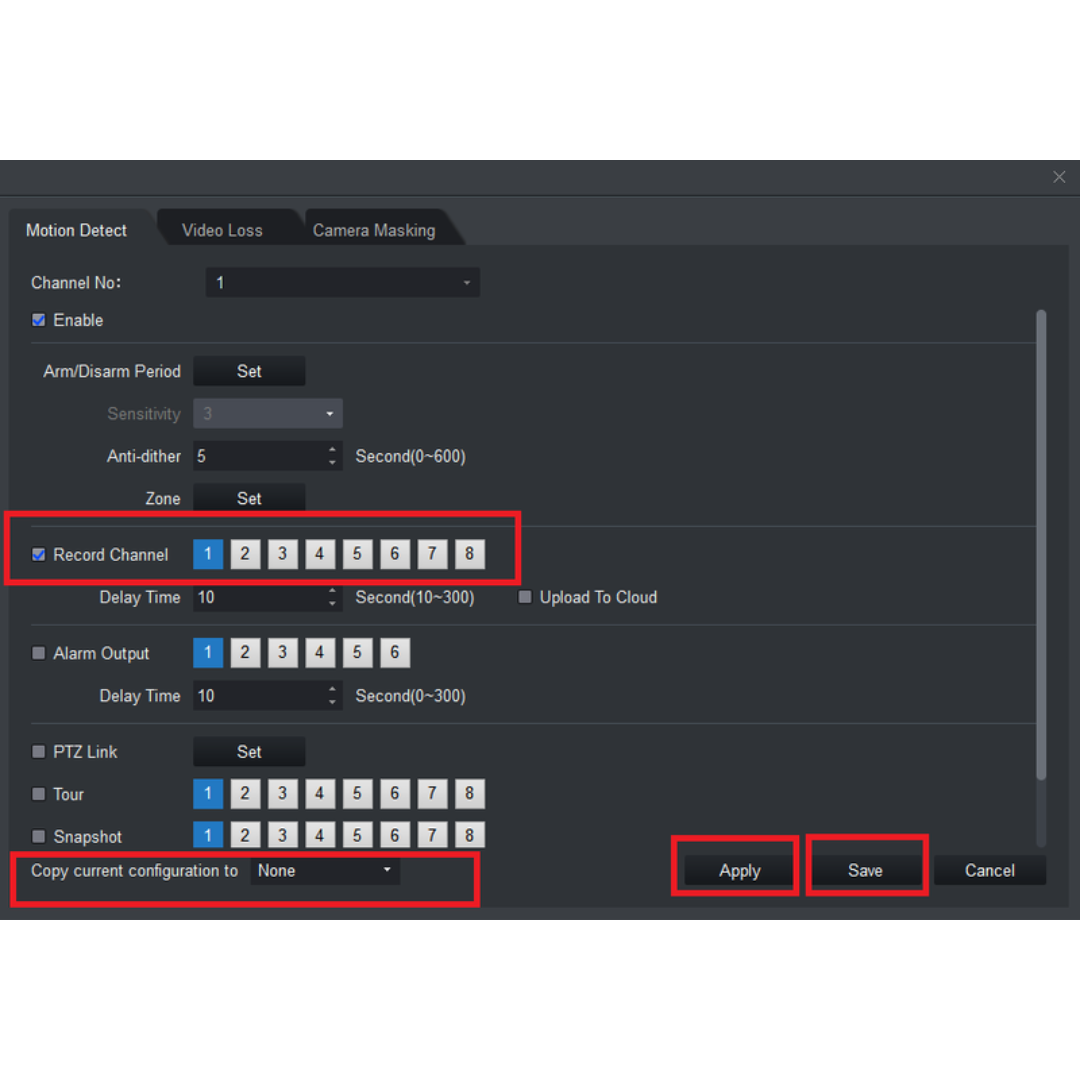Select Snapshot channel 3
This screenshot has width=1080, height=1080.
(x=282, y=835)
